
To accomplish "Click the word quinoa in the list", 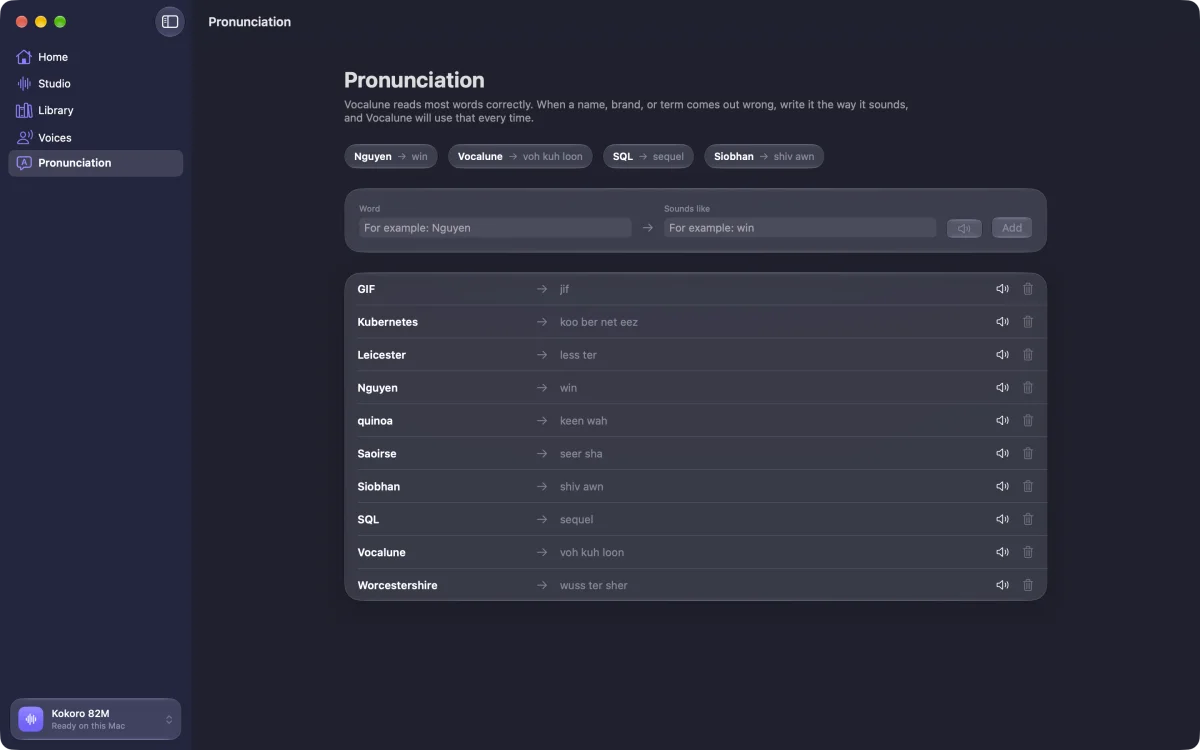I will point(375,421).
